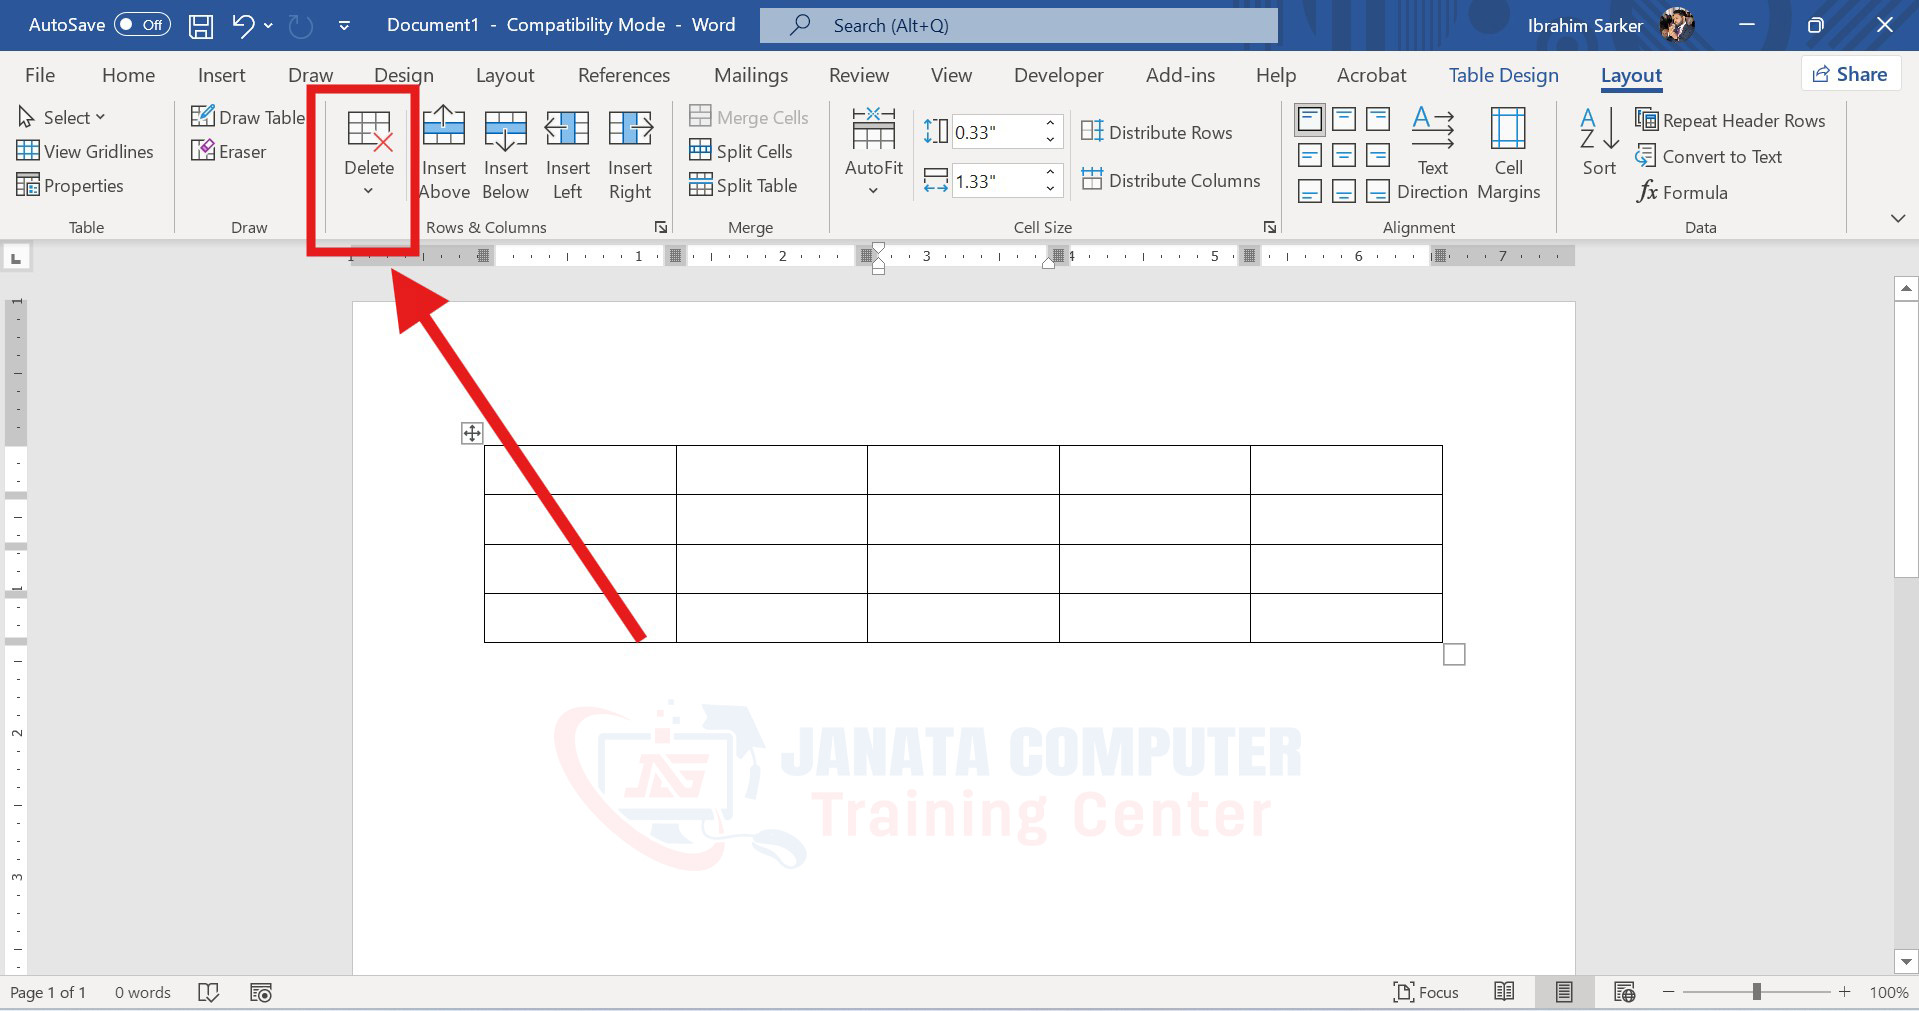The height and width of the screenshot is (1011, 1919).
Task: Click the Insert Left column icon
Action: tap(567, 153)
